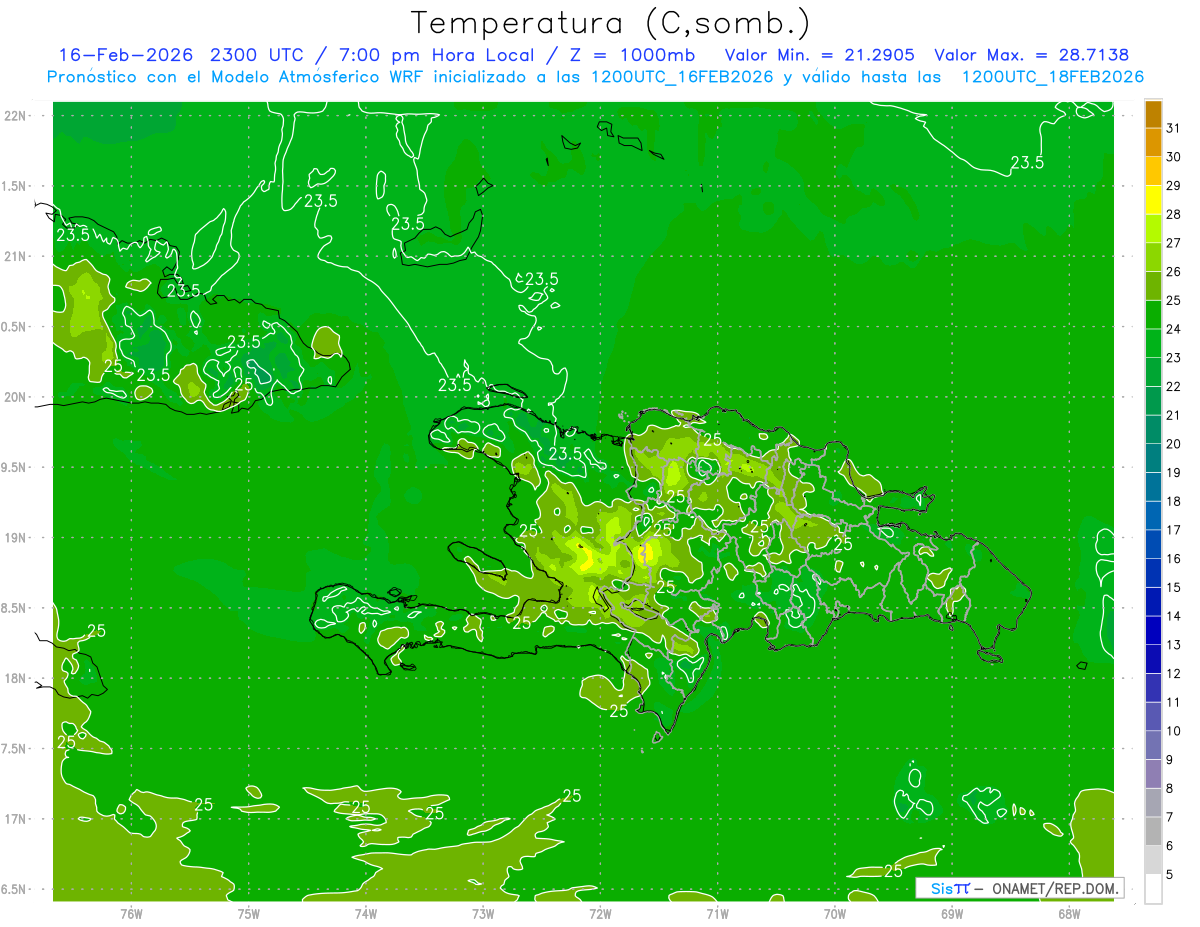Click the white swatch below 5 in legend

(1153, 889)
